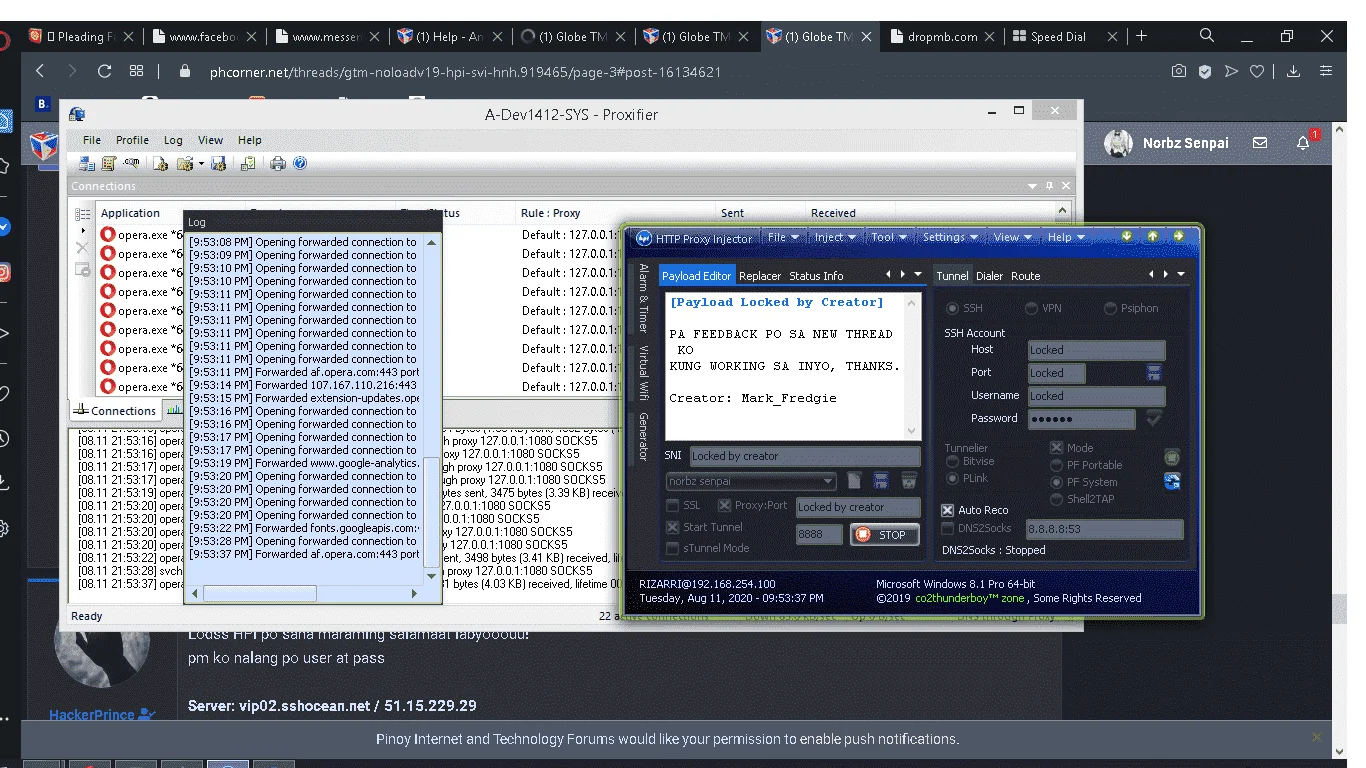The image size is (1366, 768).
Task: Open Proxification Rules icon in Proxifier toolbar
Action: point(109,163)
